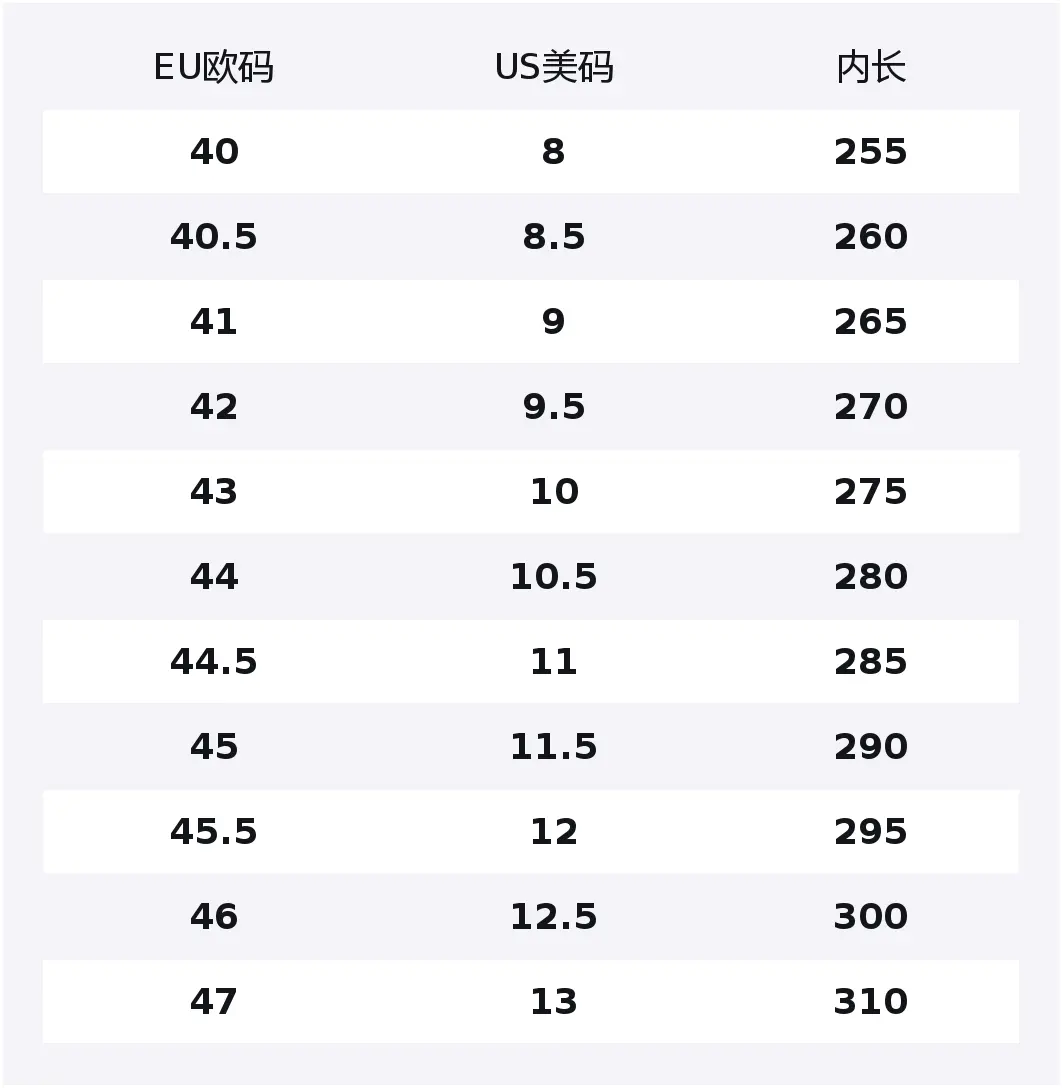This screenshot has height=1088, width=1062.
Task: Click US size 13 cell
Action: [554, 1001]
